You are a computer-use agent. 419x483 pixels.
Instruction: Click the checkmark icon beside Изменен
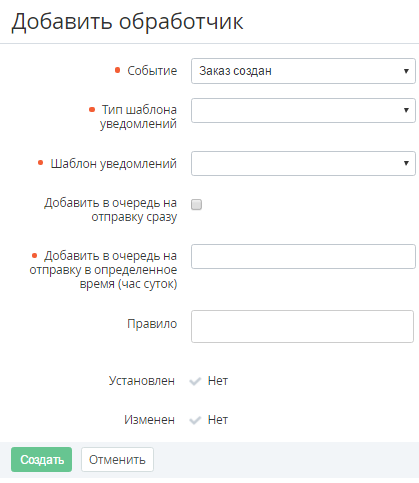tap(195, 420)
